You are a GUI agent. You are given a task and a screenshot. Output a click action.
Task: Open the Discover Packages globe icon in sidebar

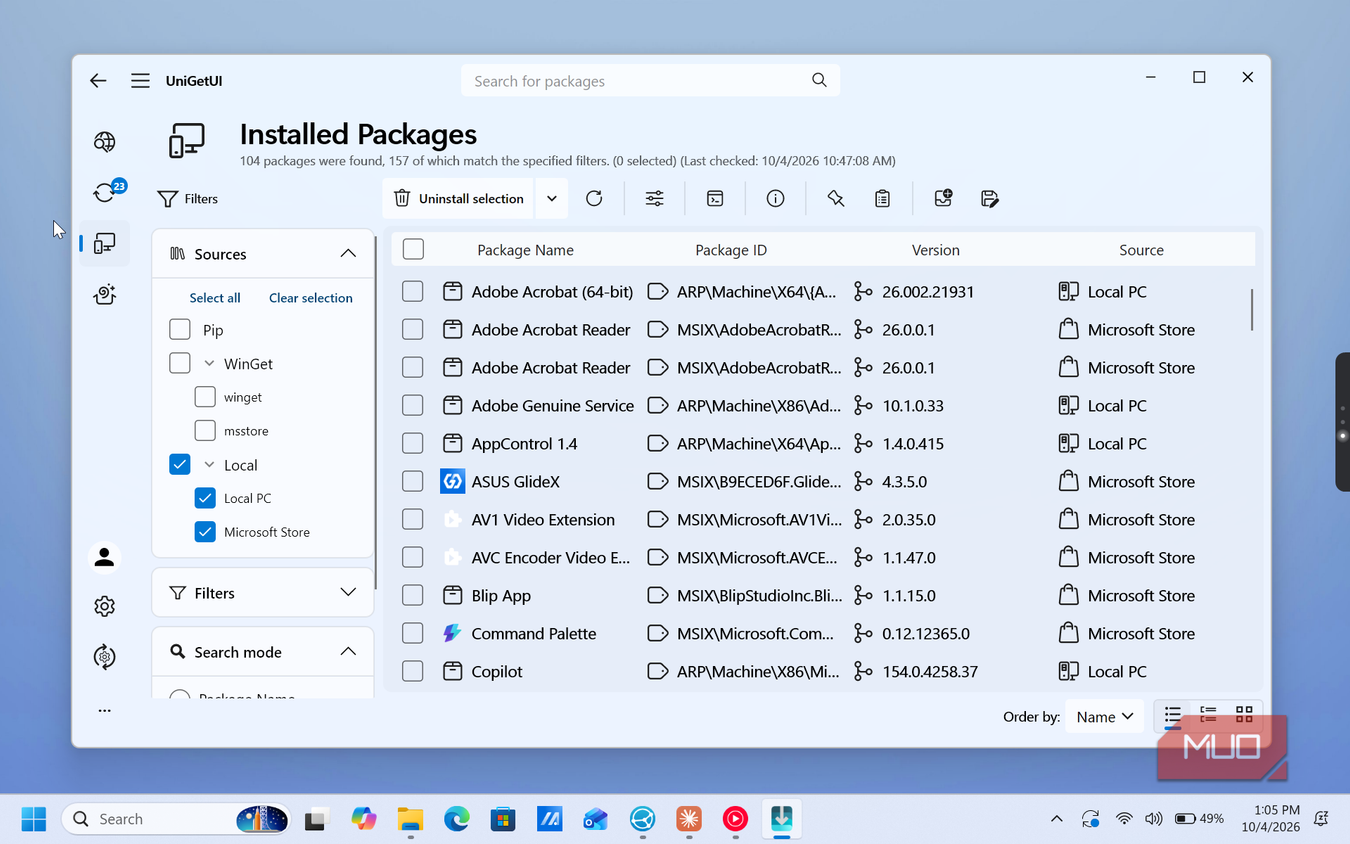pyautogui.click(x=104, y=142)
